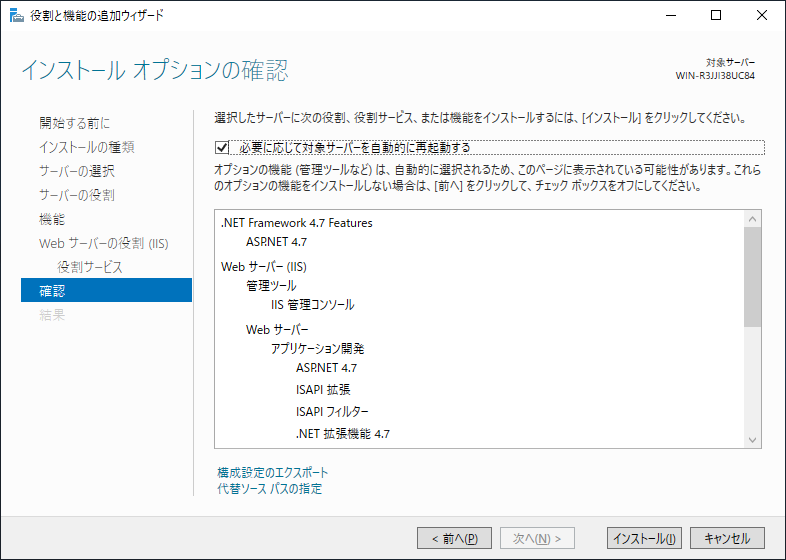Image resolution: width=786 pixels, height=560 pixels.
Task: Toggle automatic server restart checkbox
Action: 222,147
